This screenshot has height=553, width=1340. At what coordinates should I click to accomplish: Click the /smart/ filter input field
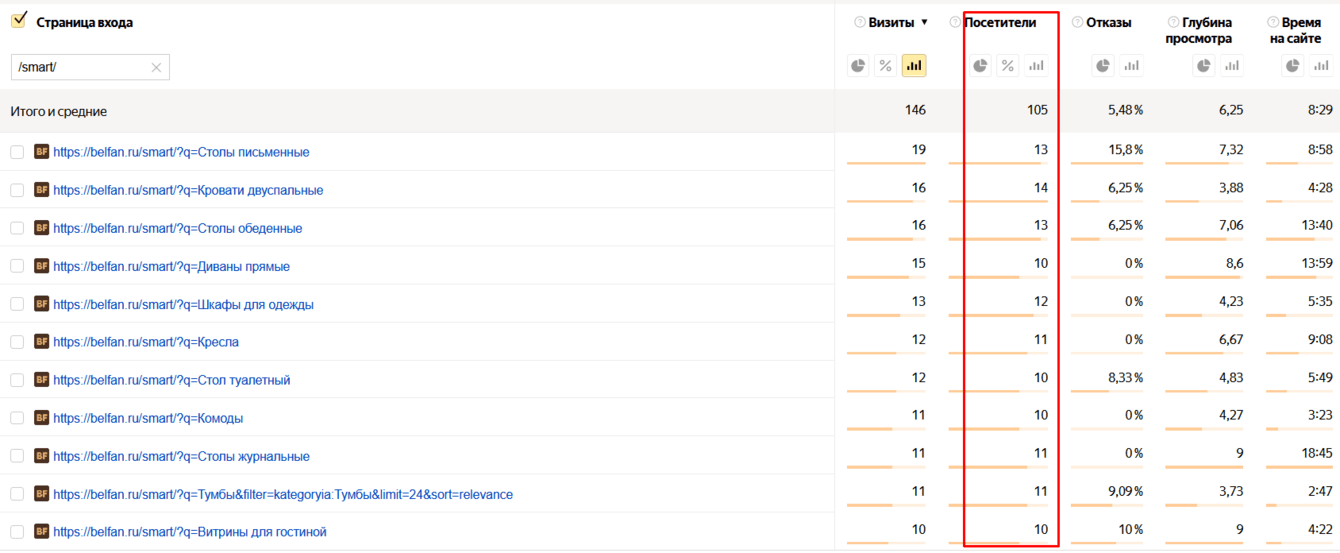pos(80,67)
